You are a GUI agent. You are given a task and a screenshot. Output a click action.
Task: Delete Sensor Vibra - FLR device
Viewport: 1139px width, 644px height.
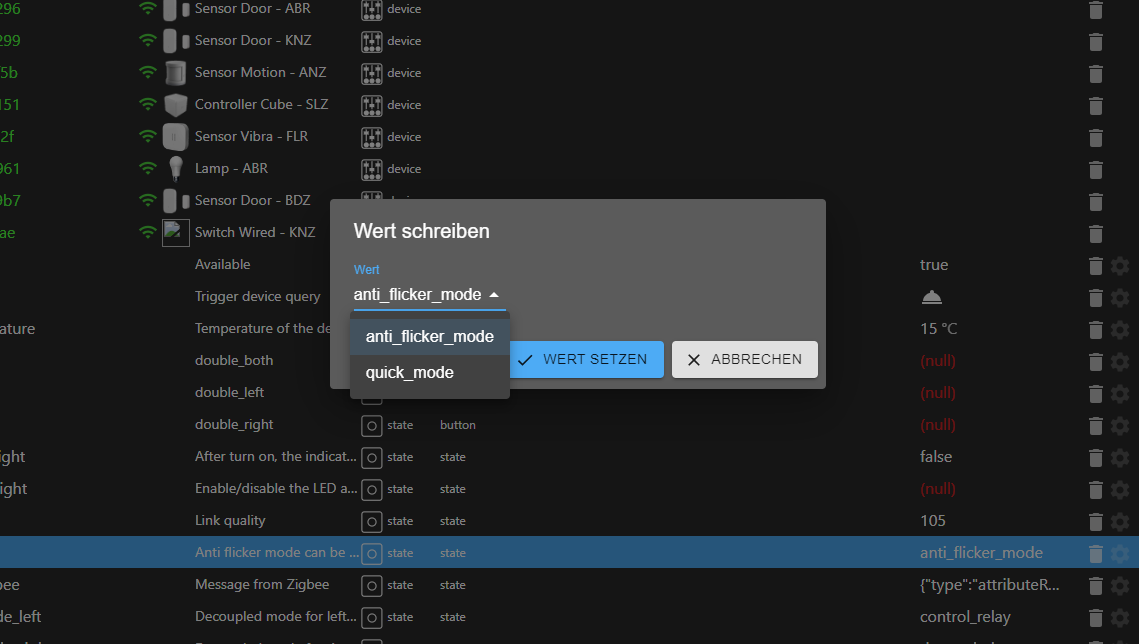coord(1096,137)
